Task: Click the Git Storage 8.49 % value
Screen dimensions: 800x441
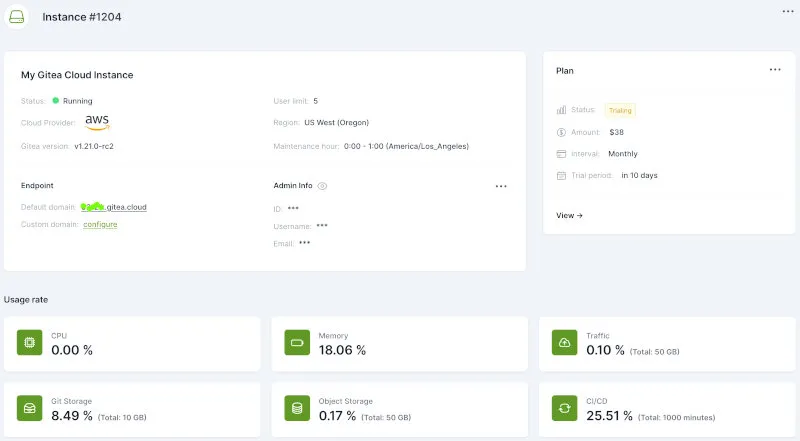Action: 72,416
